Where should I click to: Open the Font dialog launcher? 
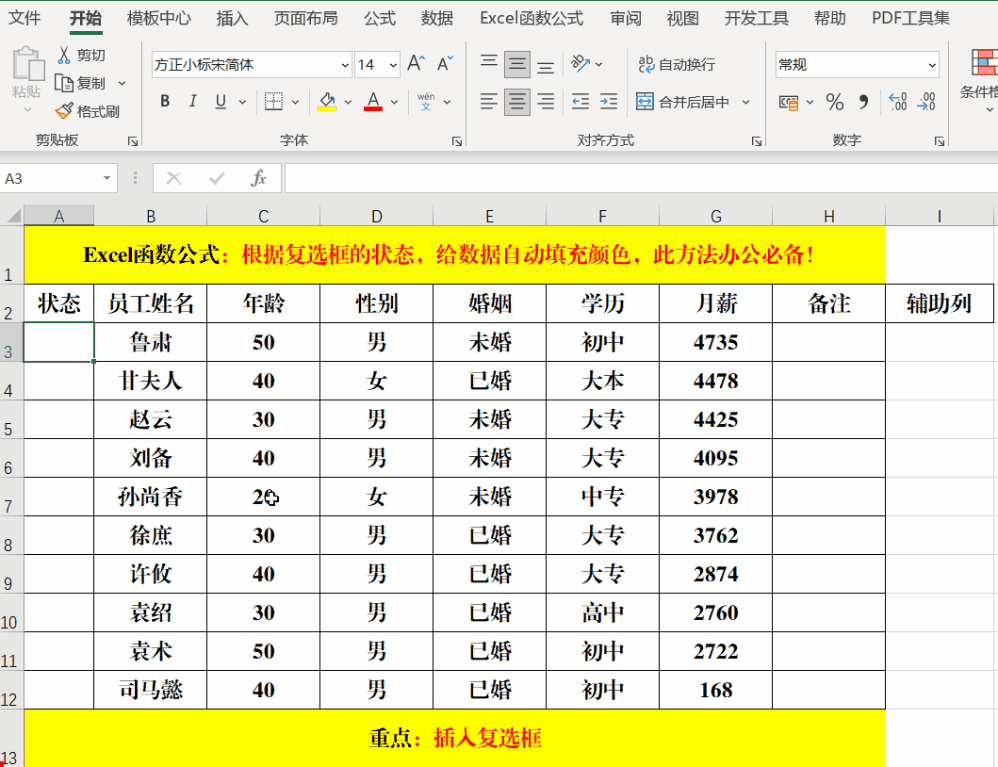point(456,141)
